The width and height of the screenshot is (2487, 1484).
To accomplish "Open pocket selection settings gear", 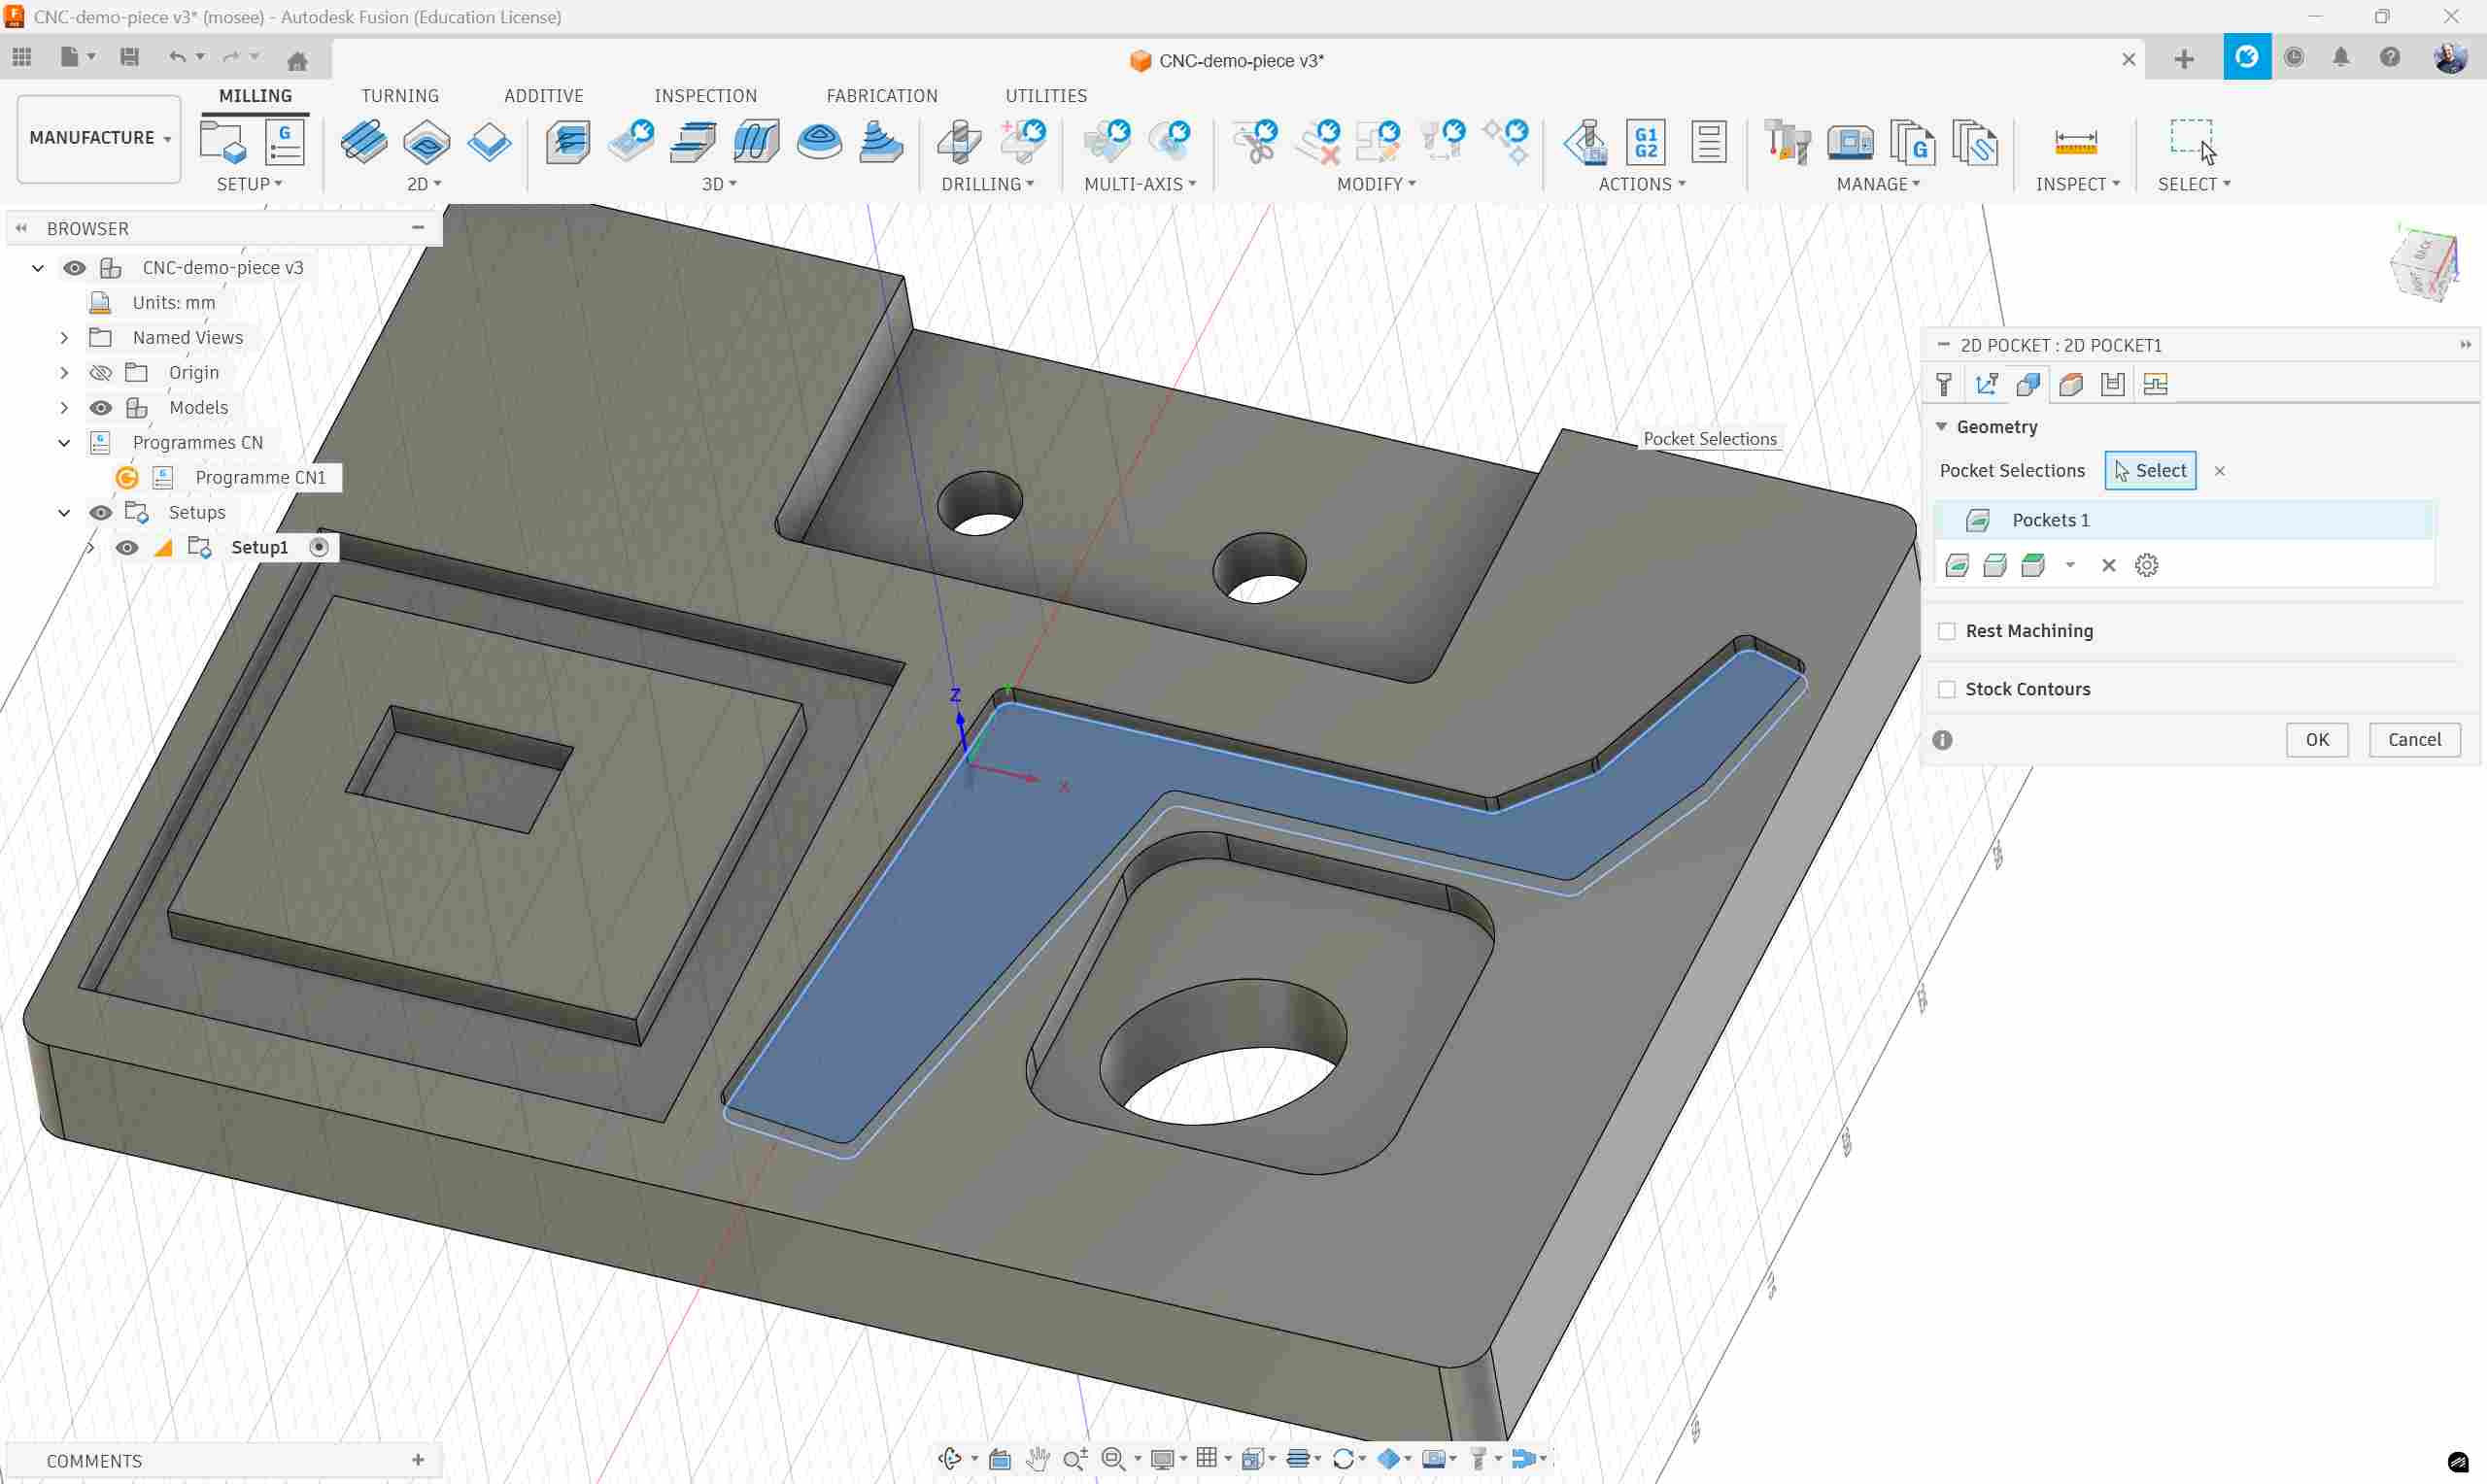I will (2146, 566).
